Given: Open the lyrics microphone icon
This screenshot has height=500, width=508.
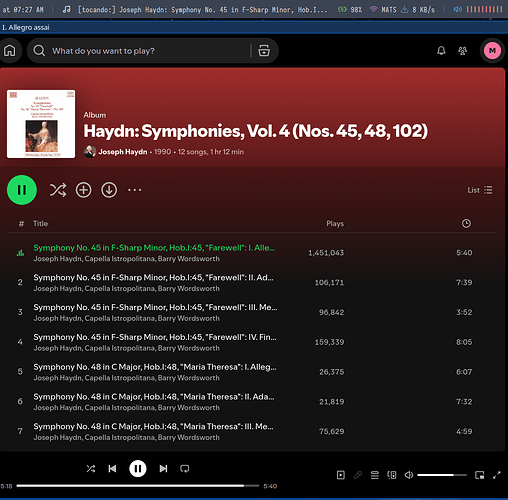Looking at the screenshot, I should [x=358, y=475].
